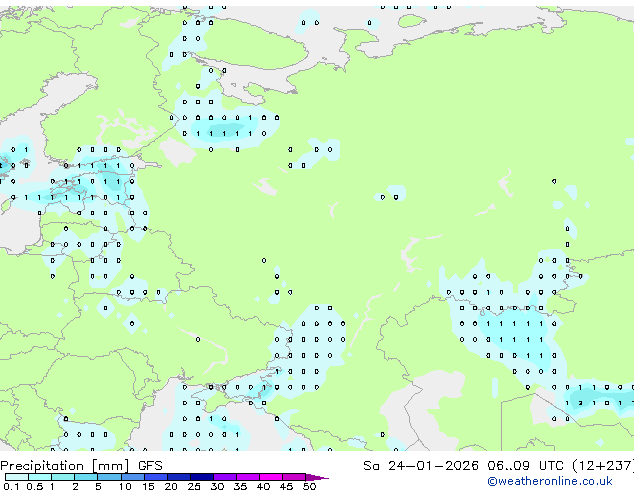Click the weatheronline.co.uk copyright link
Viewport: 634px width, 490px height.
coord(549,481)
